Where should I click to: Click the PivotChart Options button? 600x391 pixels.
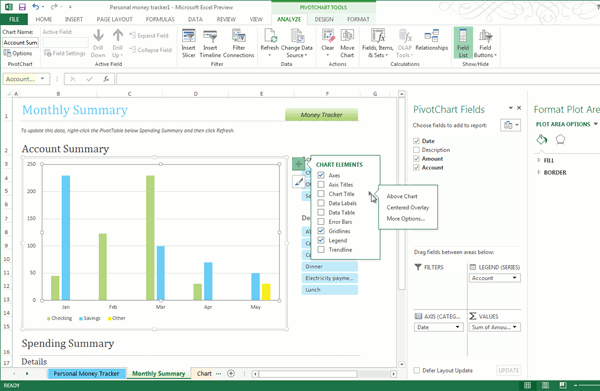click(18, 53)
